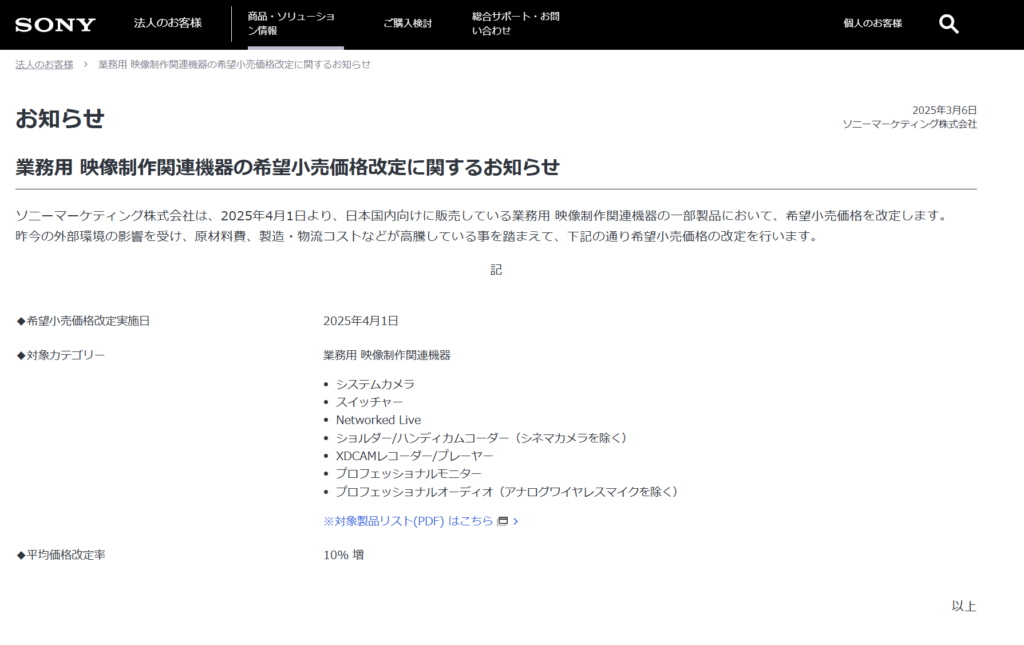
Task: Open 法人のお客様 header menu
Action: coord(168,23)
